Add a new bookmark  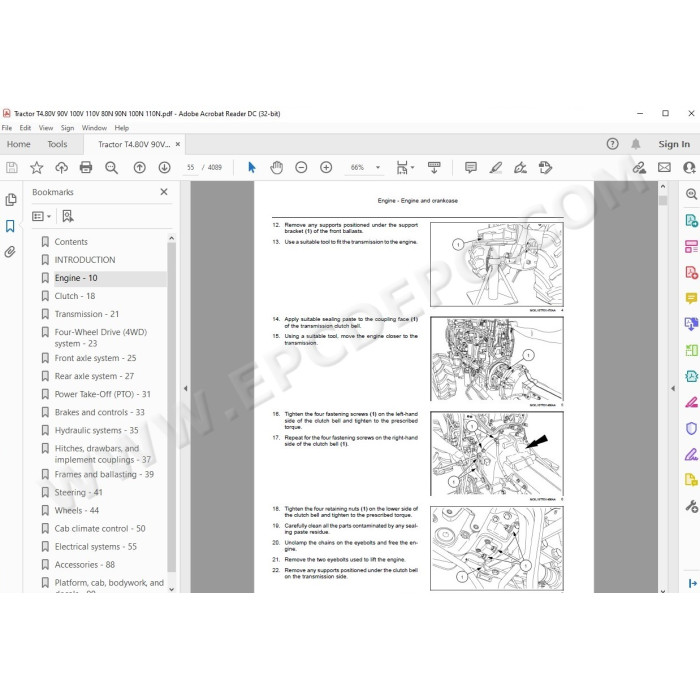click(x=67, y=217)
